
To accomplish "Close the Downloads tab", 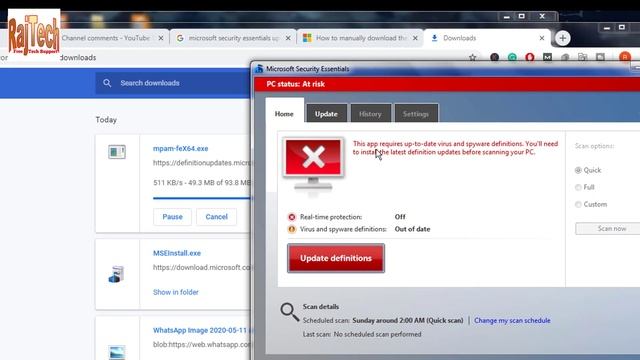I will pyautogui.click(x=542, y=38).
